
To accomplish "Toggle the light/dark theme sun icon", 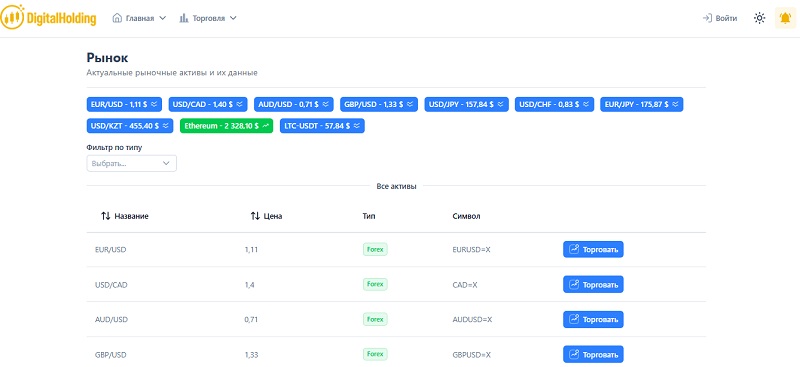I will click(x=759, y=18).
